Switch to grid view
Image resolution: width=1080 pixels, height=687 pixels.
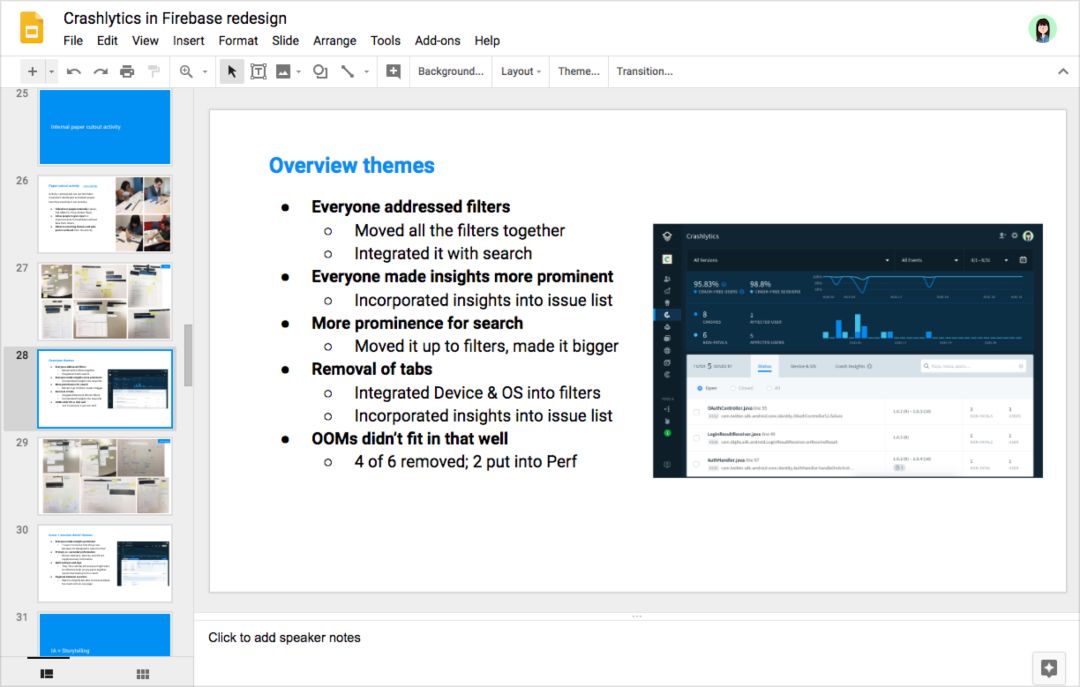point(143,674)
